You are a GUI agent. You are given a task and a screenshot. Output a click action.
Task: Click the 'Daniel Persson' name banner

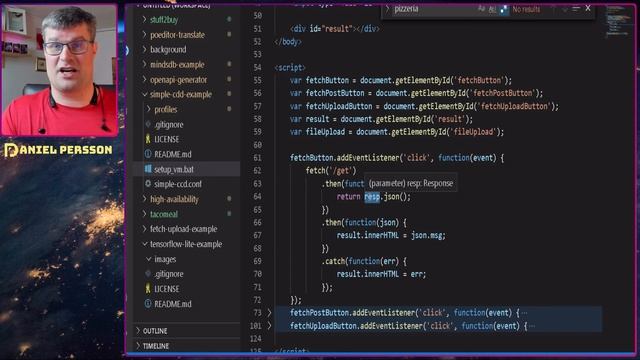(58, 150)
